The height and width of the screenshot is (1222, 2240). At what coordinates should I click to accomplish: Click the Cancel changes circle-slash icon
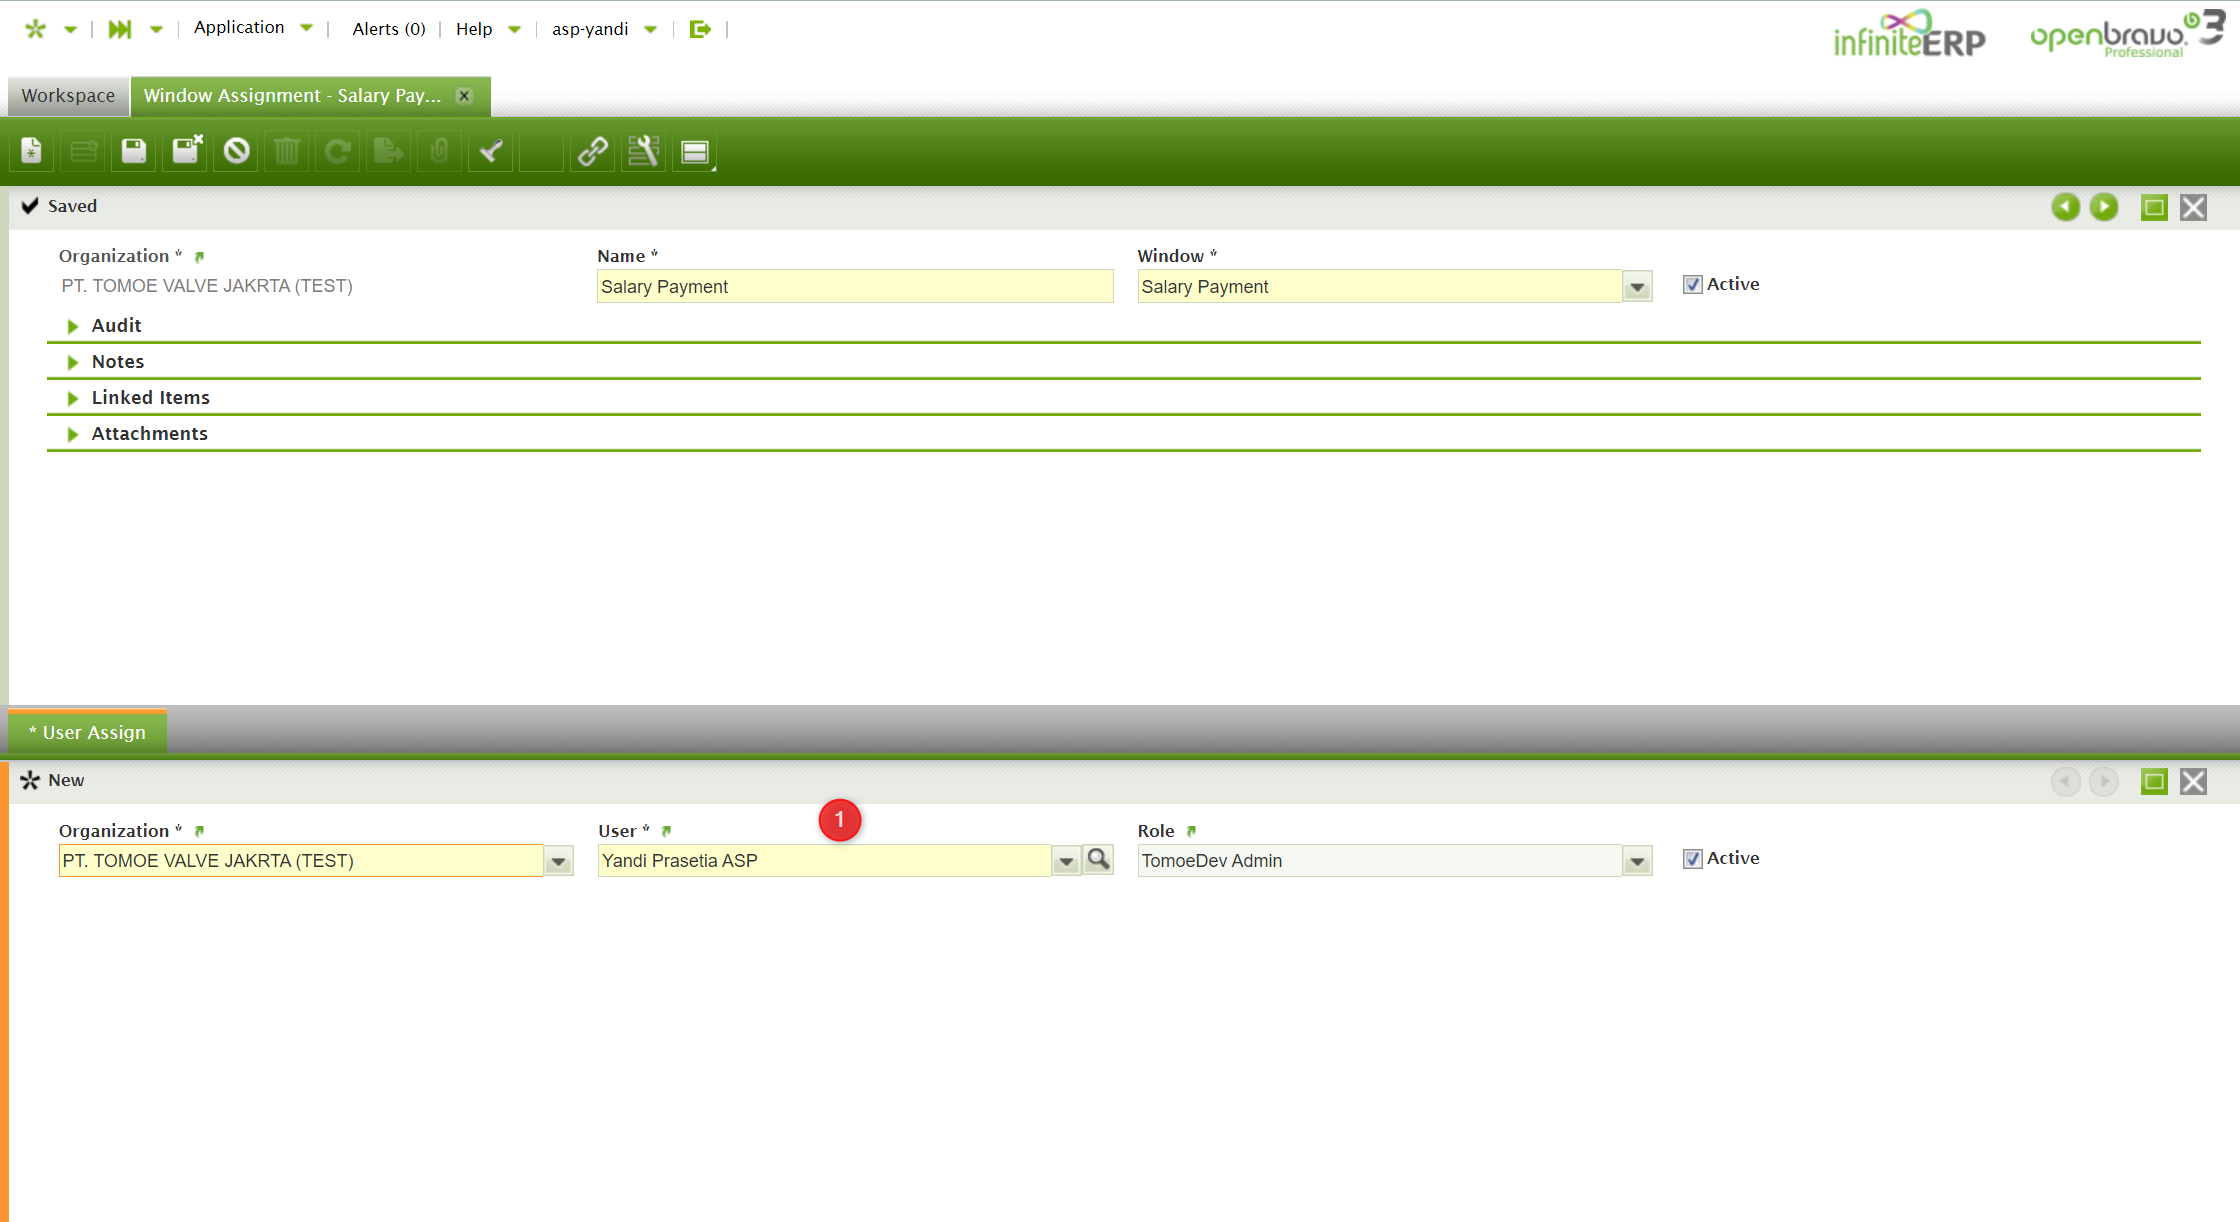pos(236,151)
